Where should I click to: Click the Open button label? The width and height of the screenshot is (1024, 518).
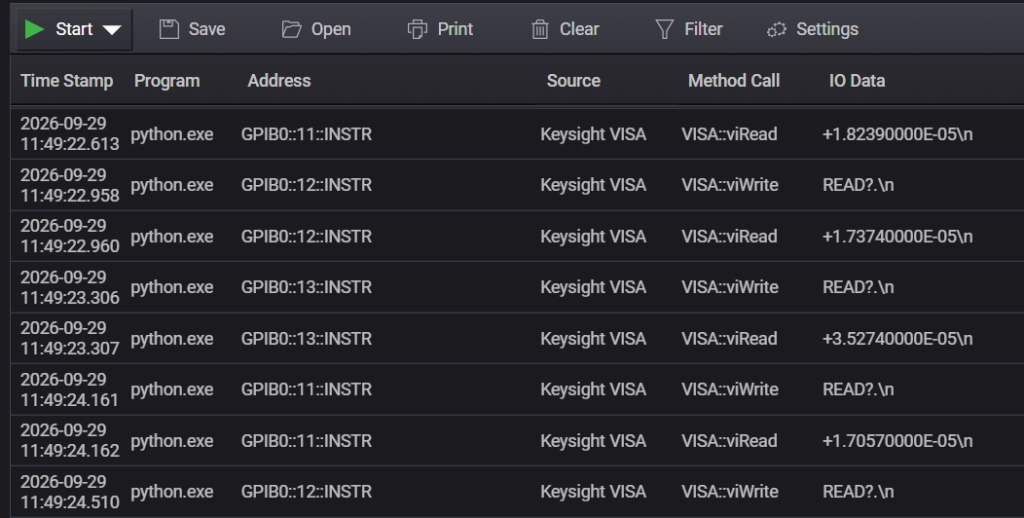click(331, 29)
